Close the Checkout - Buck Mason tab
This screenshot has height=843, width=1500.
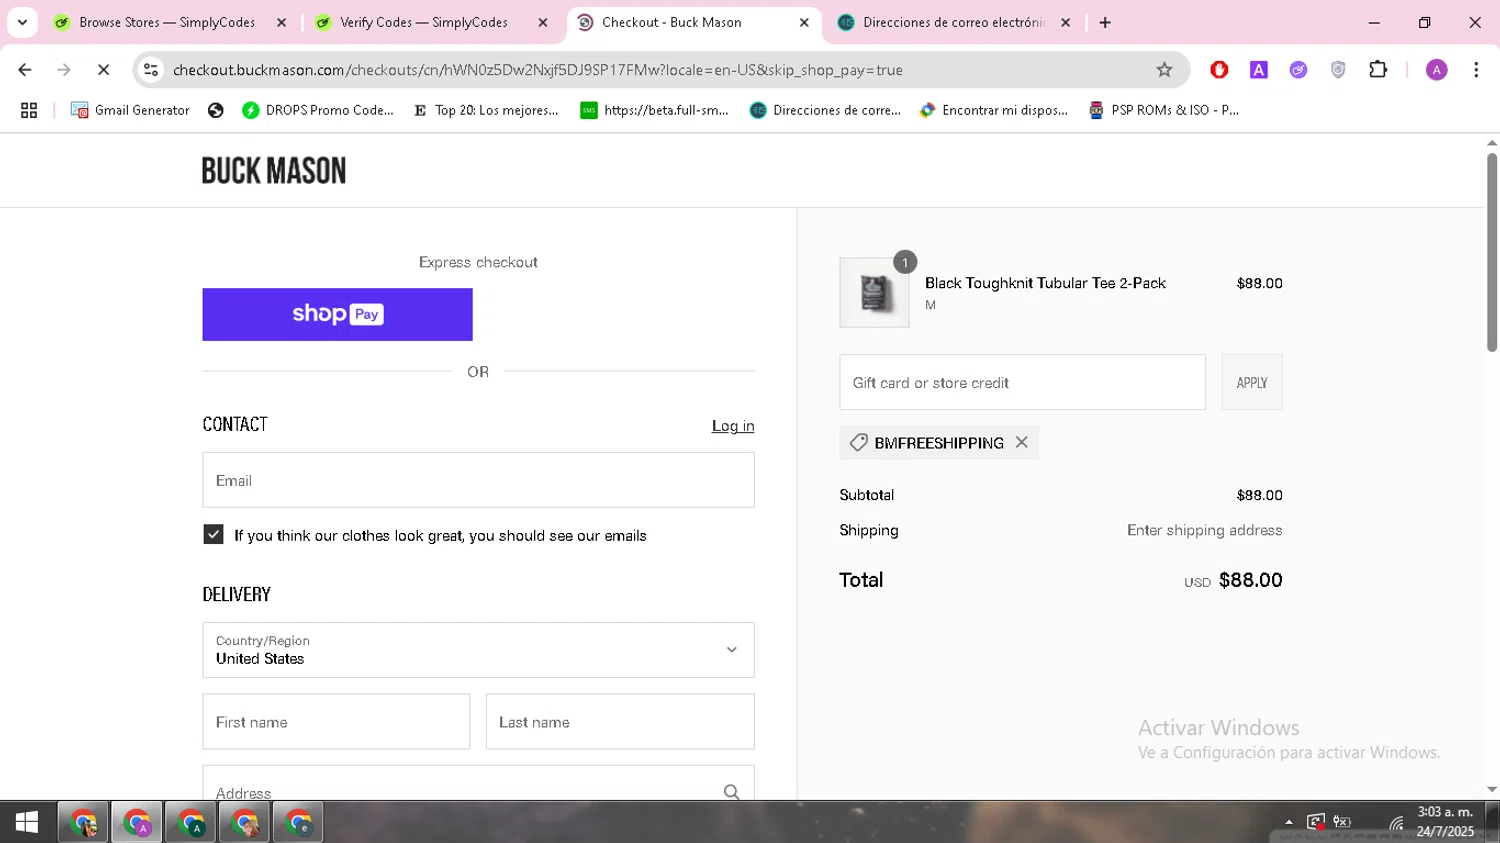point(804,22)
